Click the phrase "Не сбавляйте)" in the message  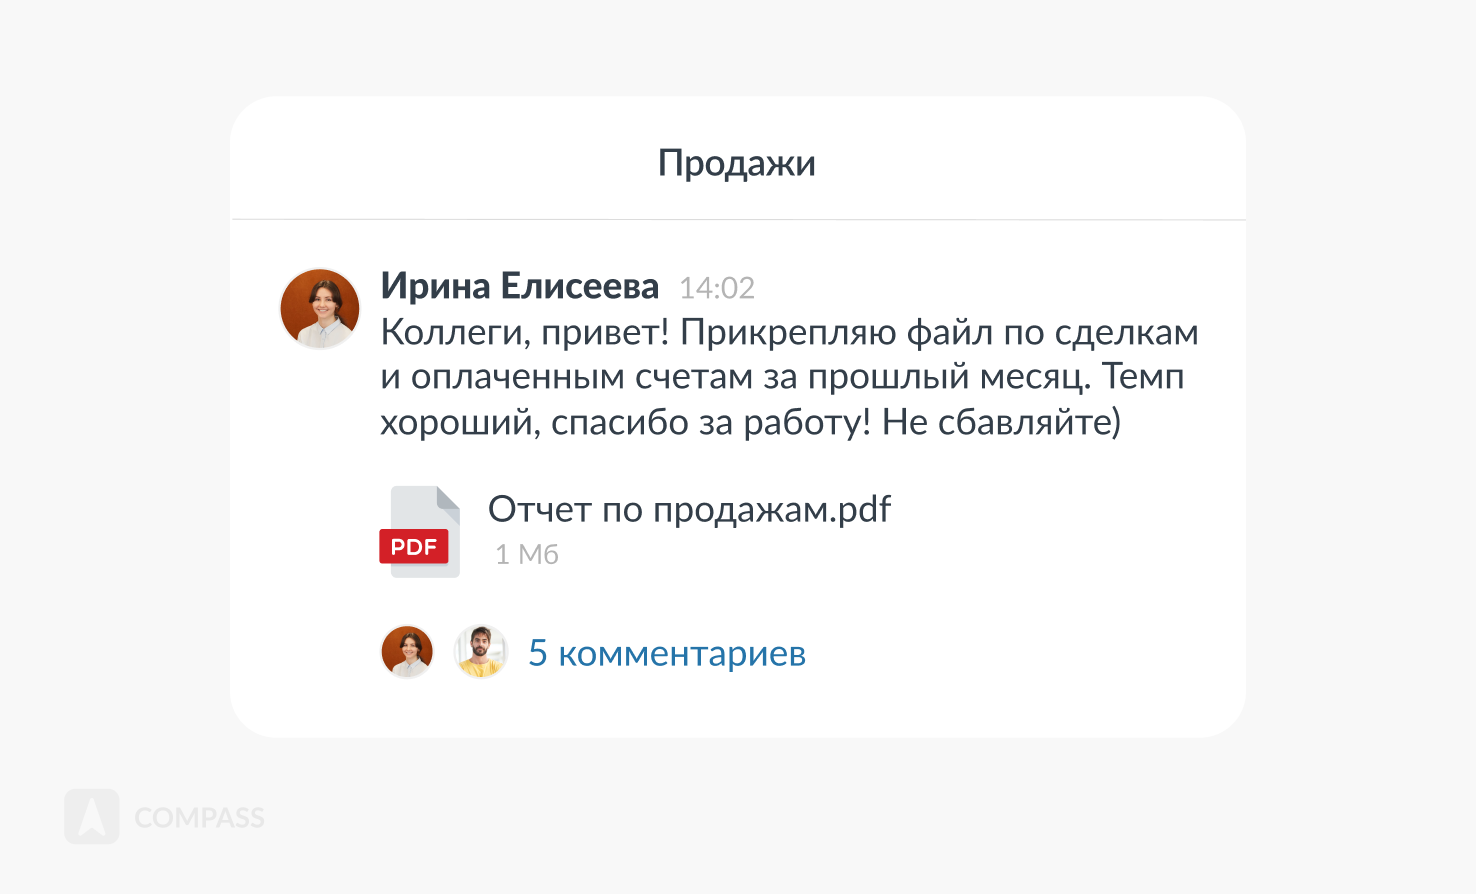click(x=1001, y=422)
